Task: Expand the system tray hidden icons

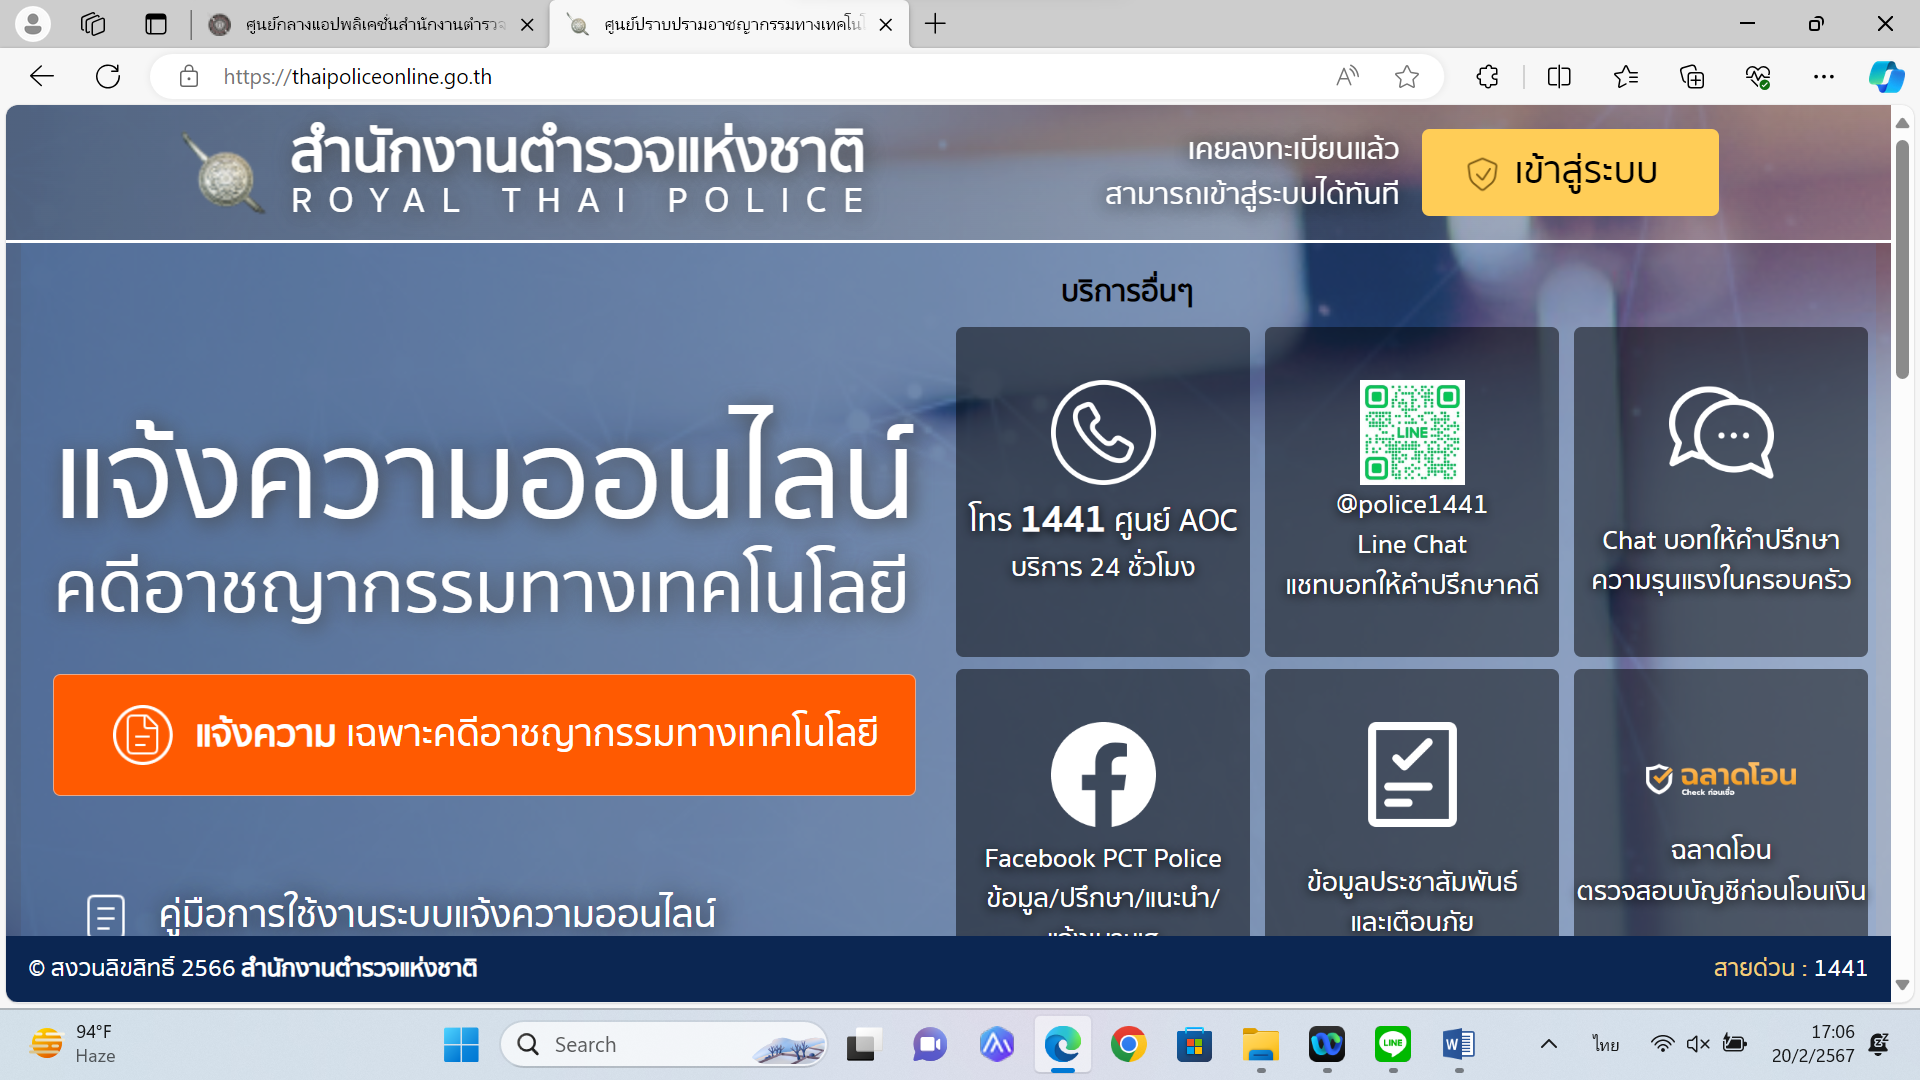Action: 1548,1044
